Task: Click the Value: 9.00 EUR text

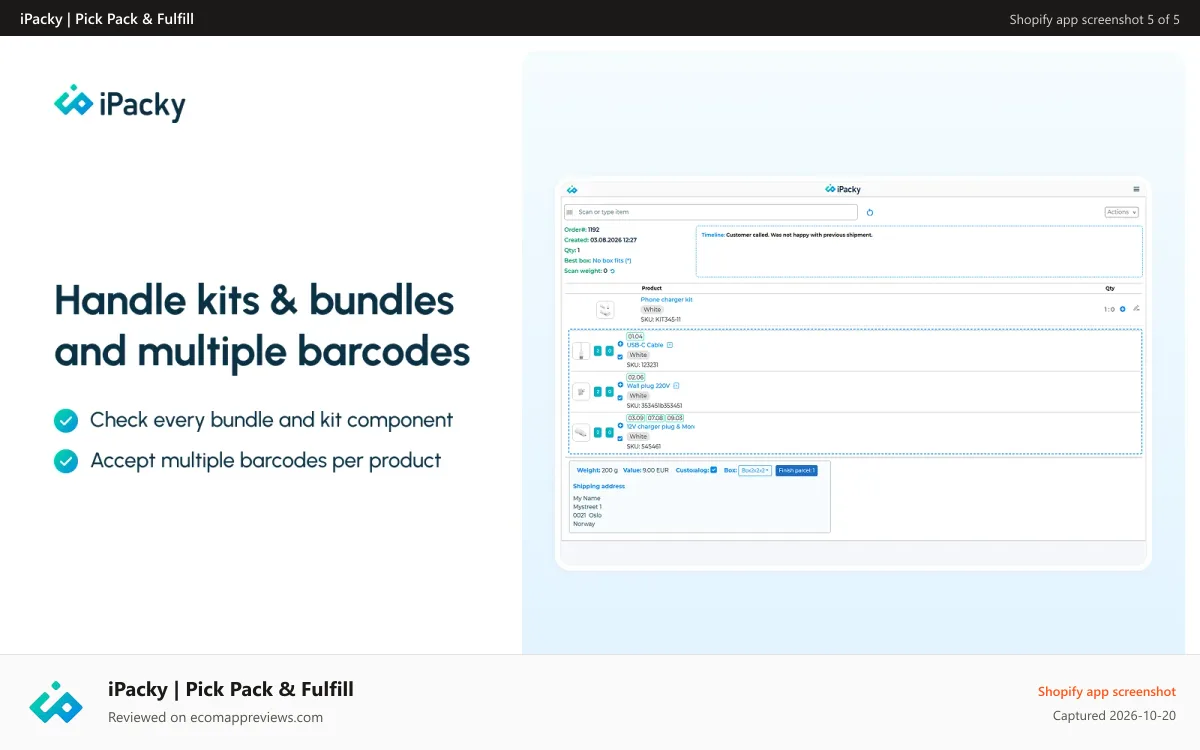Action: [x=646, y=470]
